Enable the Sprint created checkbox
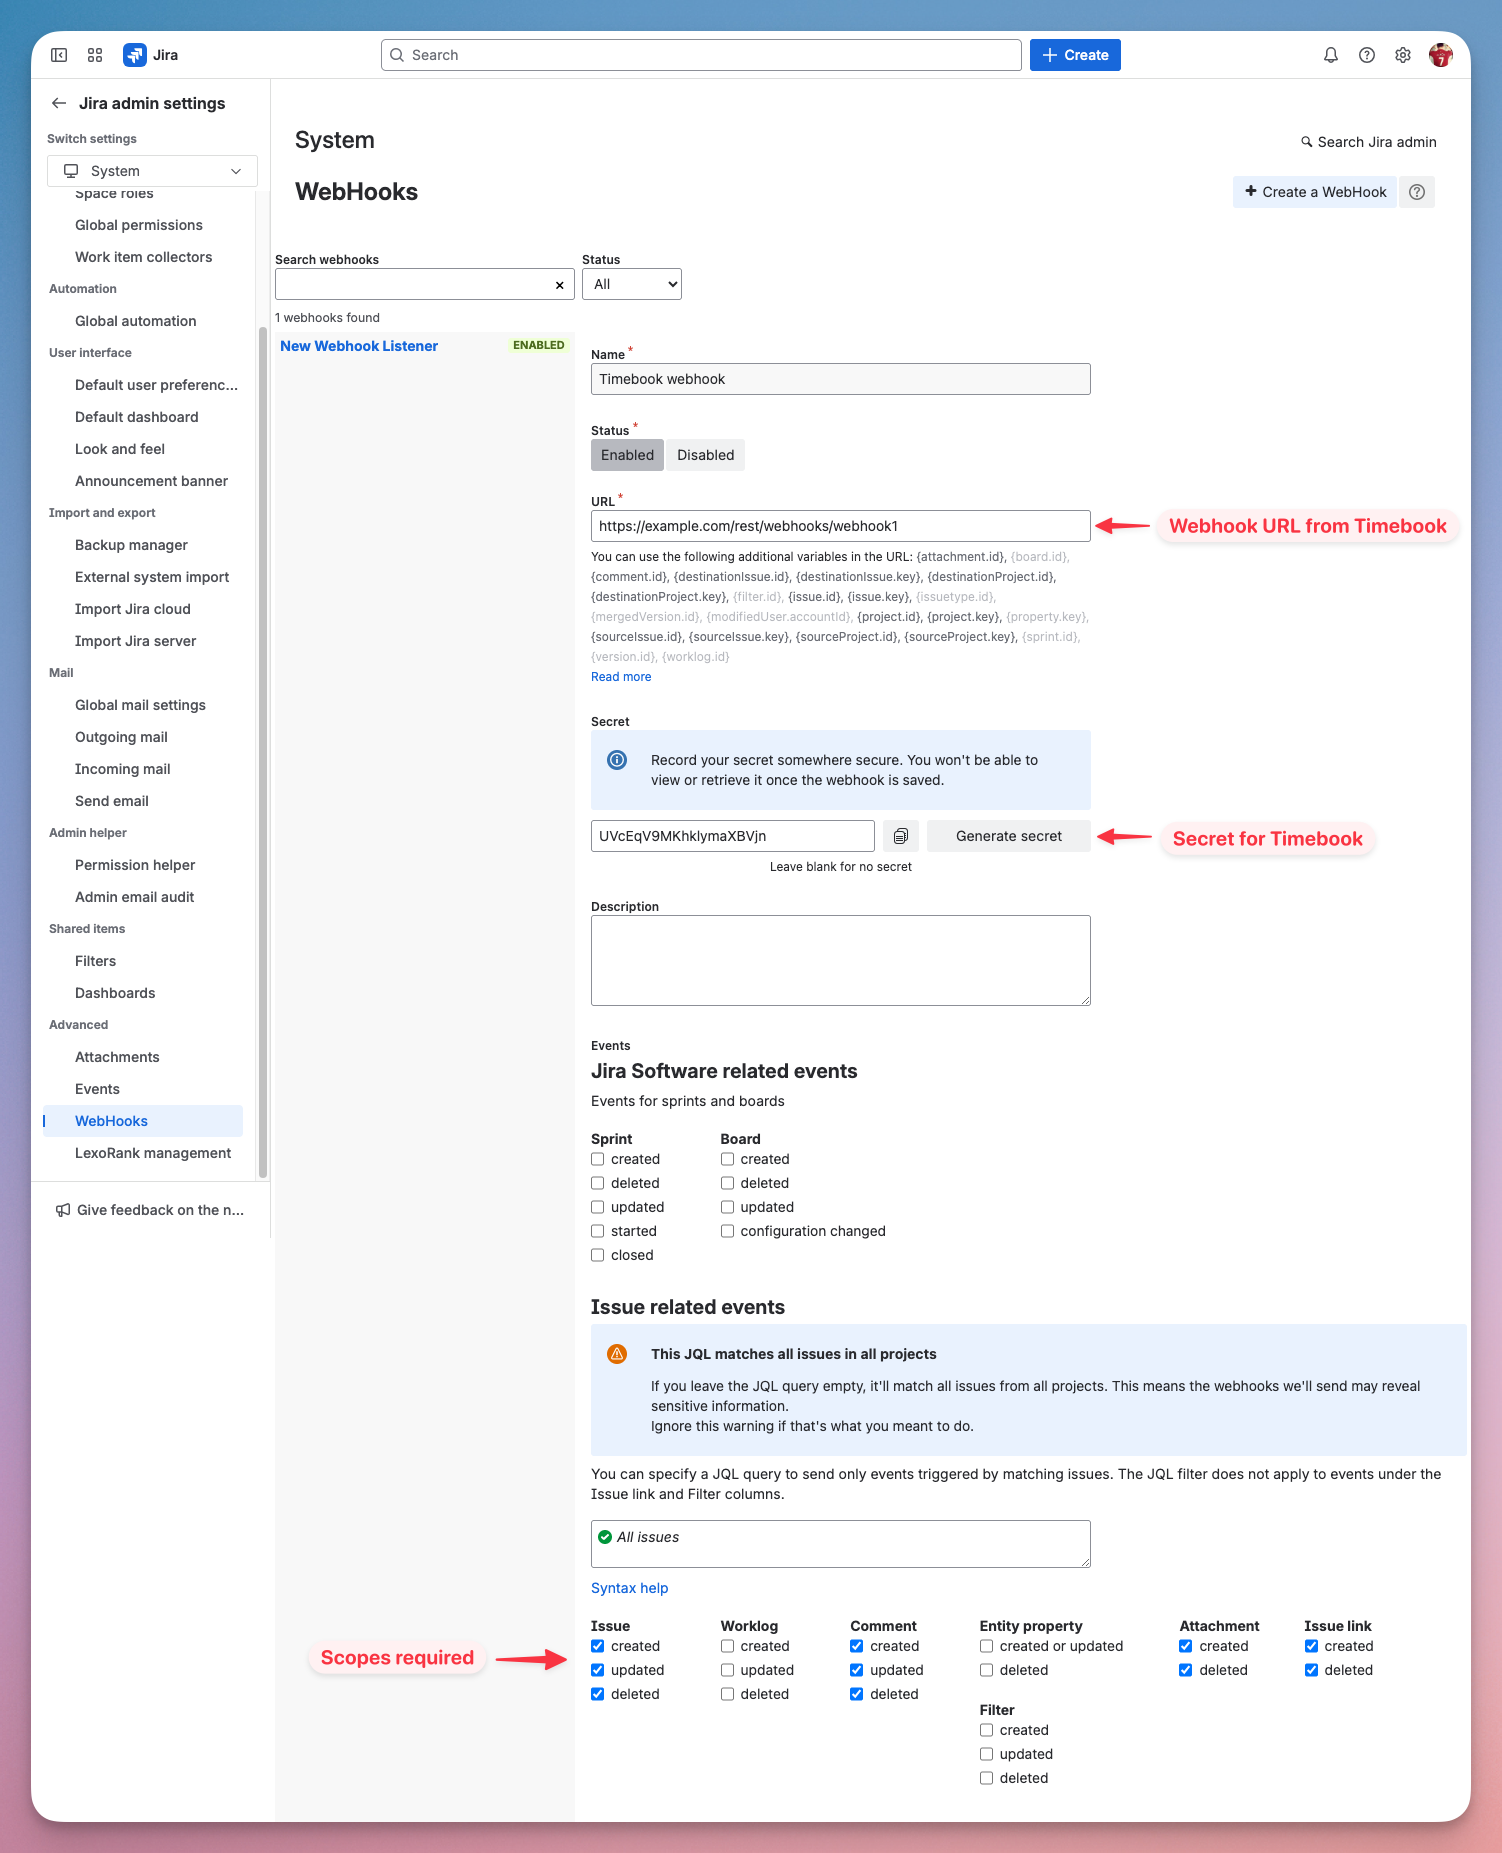The height and width of the screenshot is (1853, 1502). [x=598, y=1159]
